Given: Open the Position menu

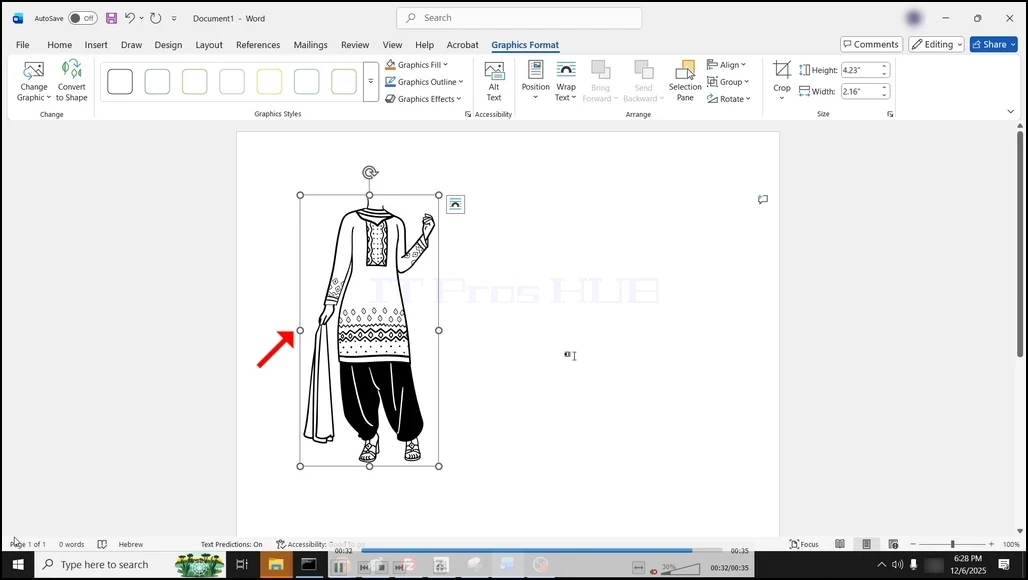Looking at the screenshot, I should pos(536,81).
